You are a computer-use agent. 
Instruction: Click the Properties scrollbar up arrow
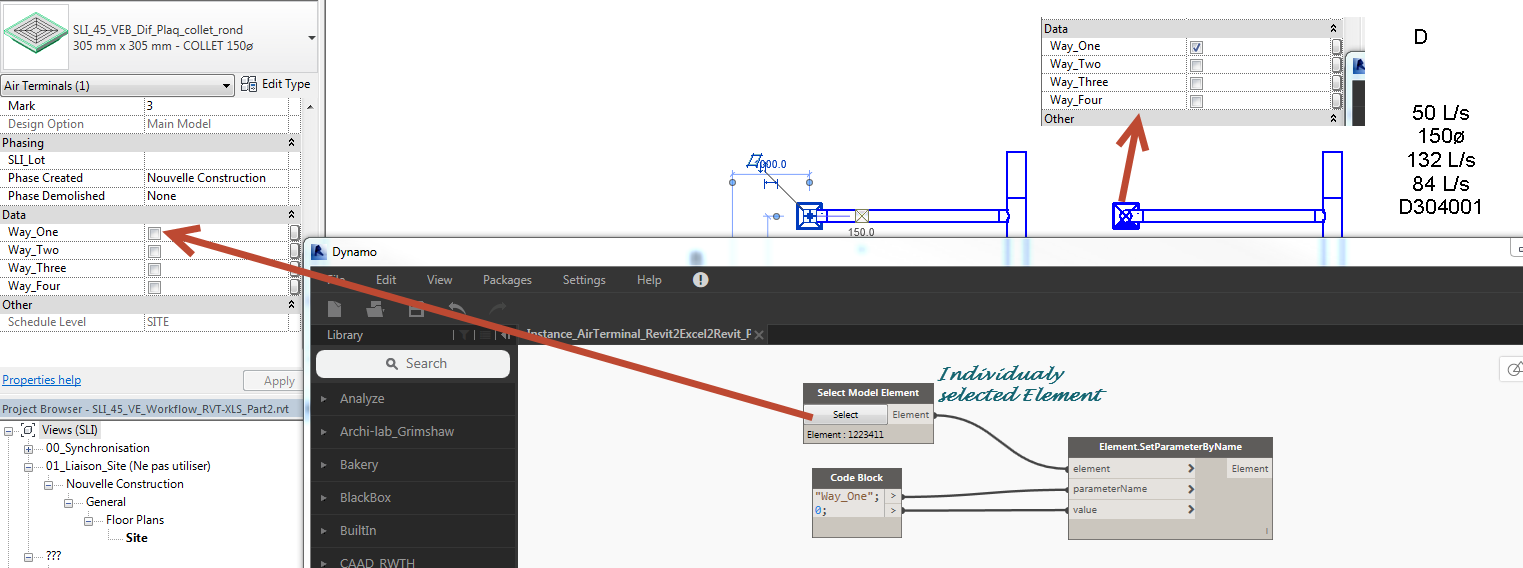click(308, 106)
